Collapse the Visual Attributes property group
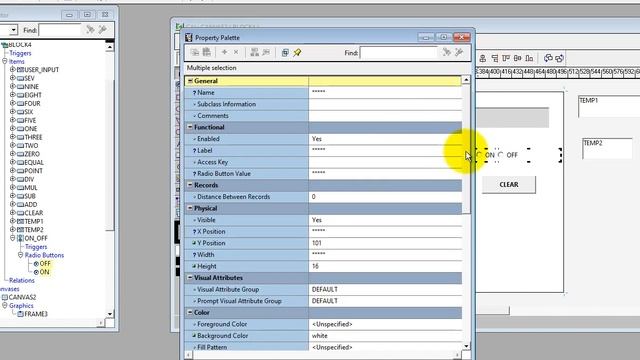The width and height of the screenshot is (640, 360). tap(190, 278)
